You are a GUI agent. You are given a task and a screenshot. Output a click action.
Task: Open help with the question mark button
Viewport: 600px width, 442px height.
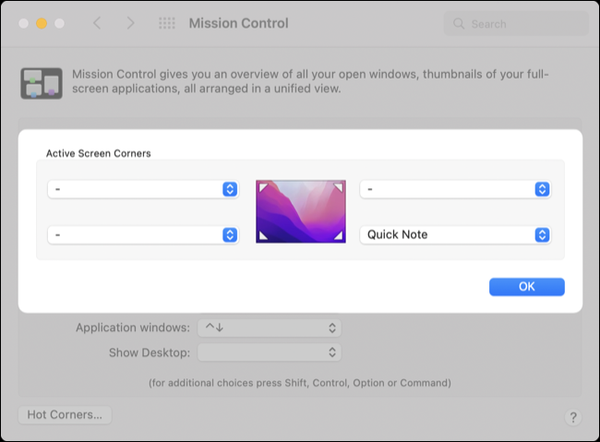[573, 417]
